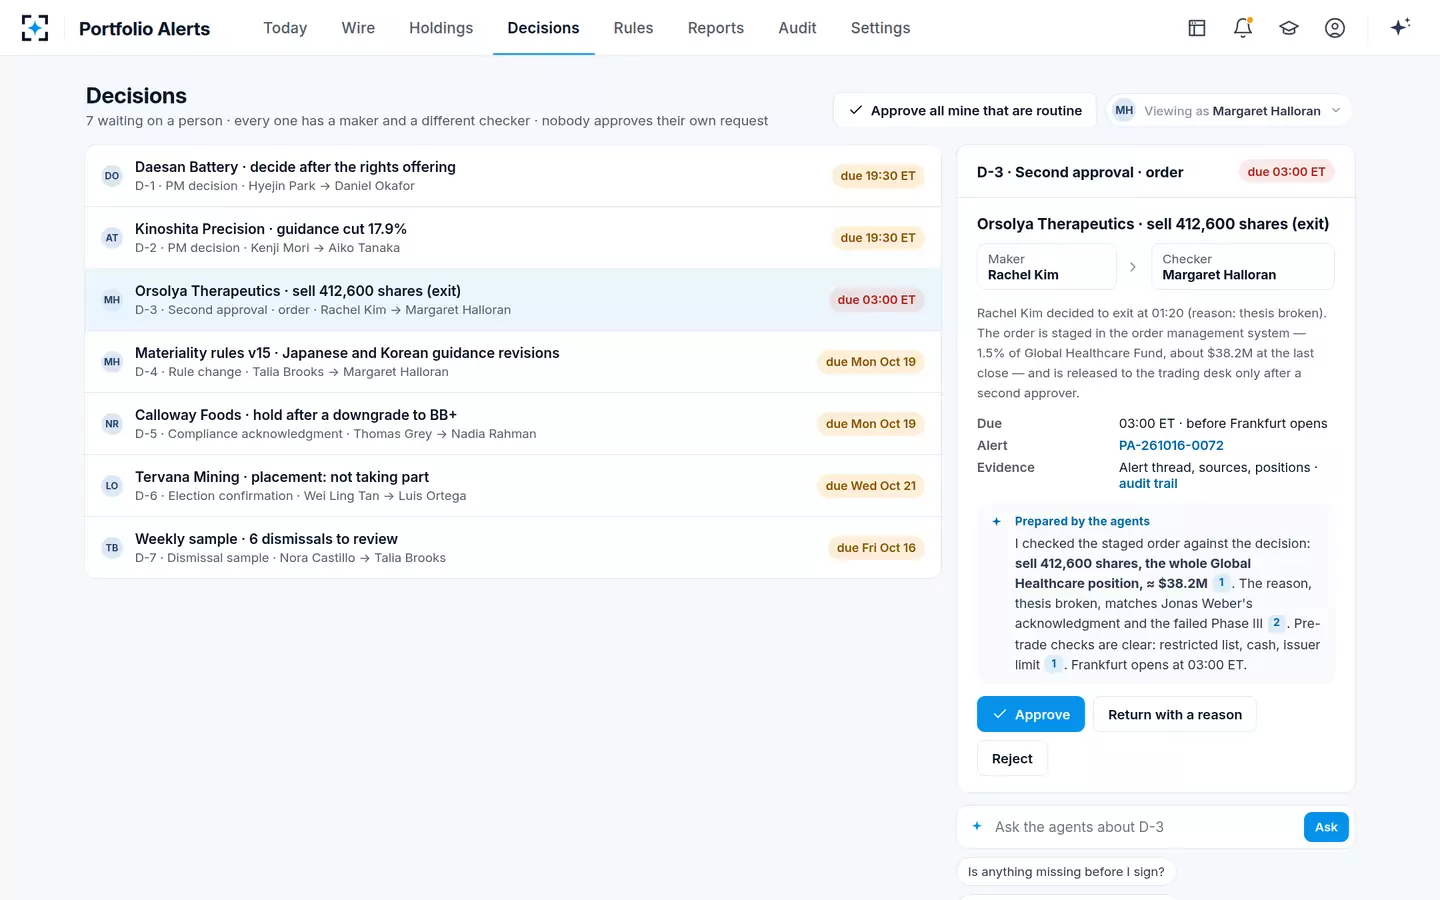Screen dimensions: 1440x900
Task: Open the user account icon
Action: 1335,28
